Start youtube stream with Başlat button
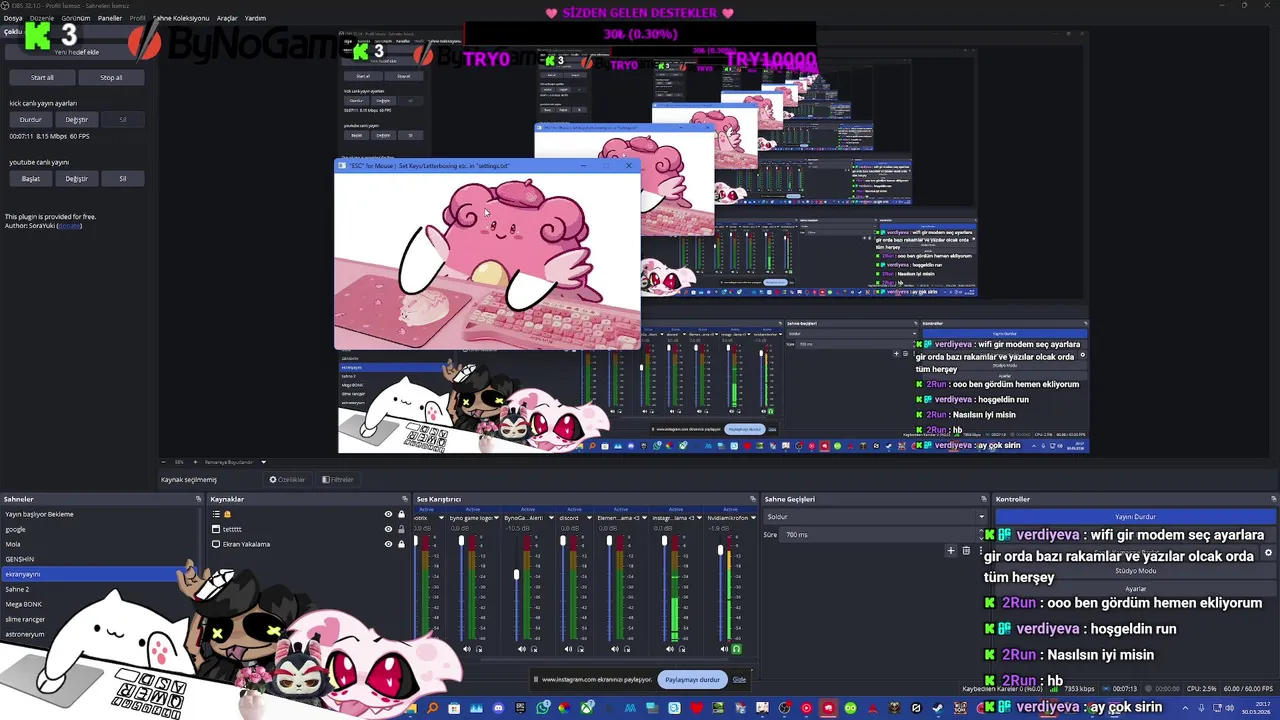The height and width of the screenshot is (720, 1280). 31,178
